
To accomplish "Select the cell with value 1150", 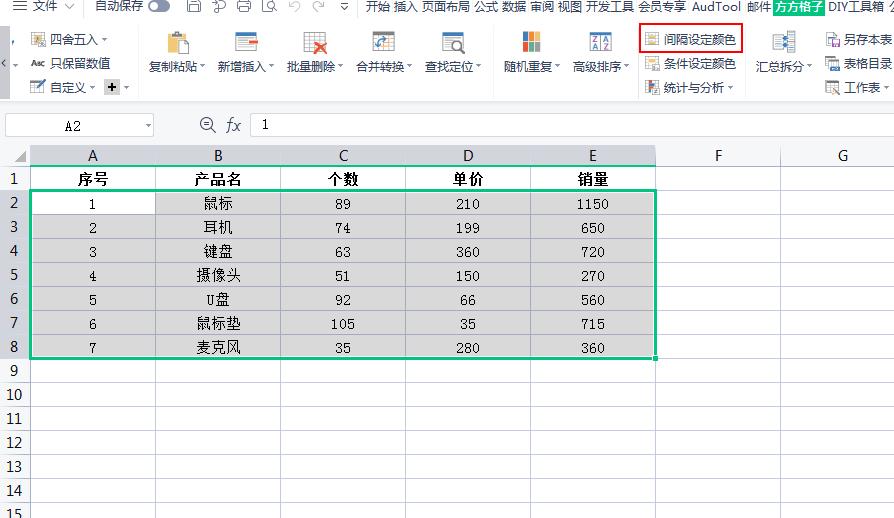I will tap(593, 203).
